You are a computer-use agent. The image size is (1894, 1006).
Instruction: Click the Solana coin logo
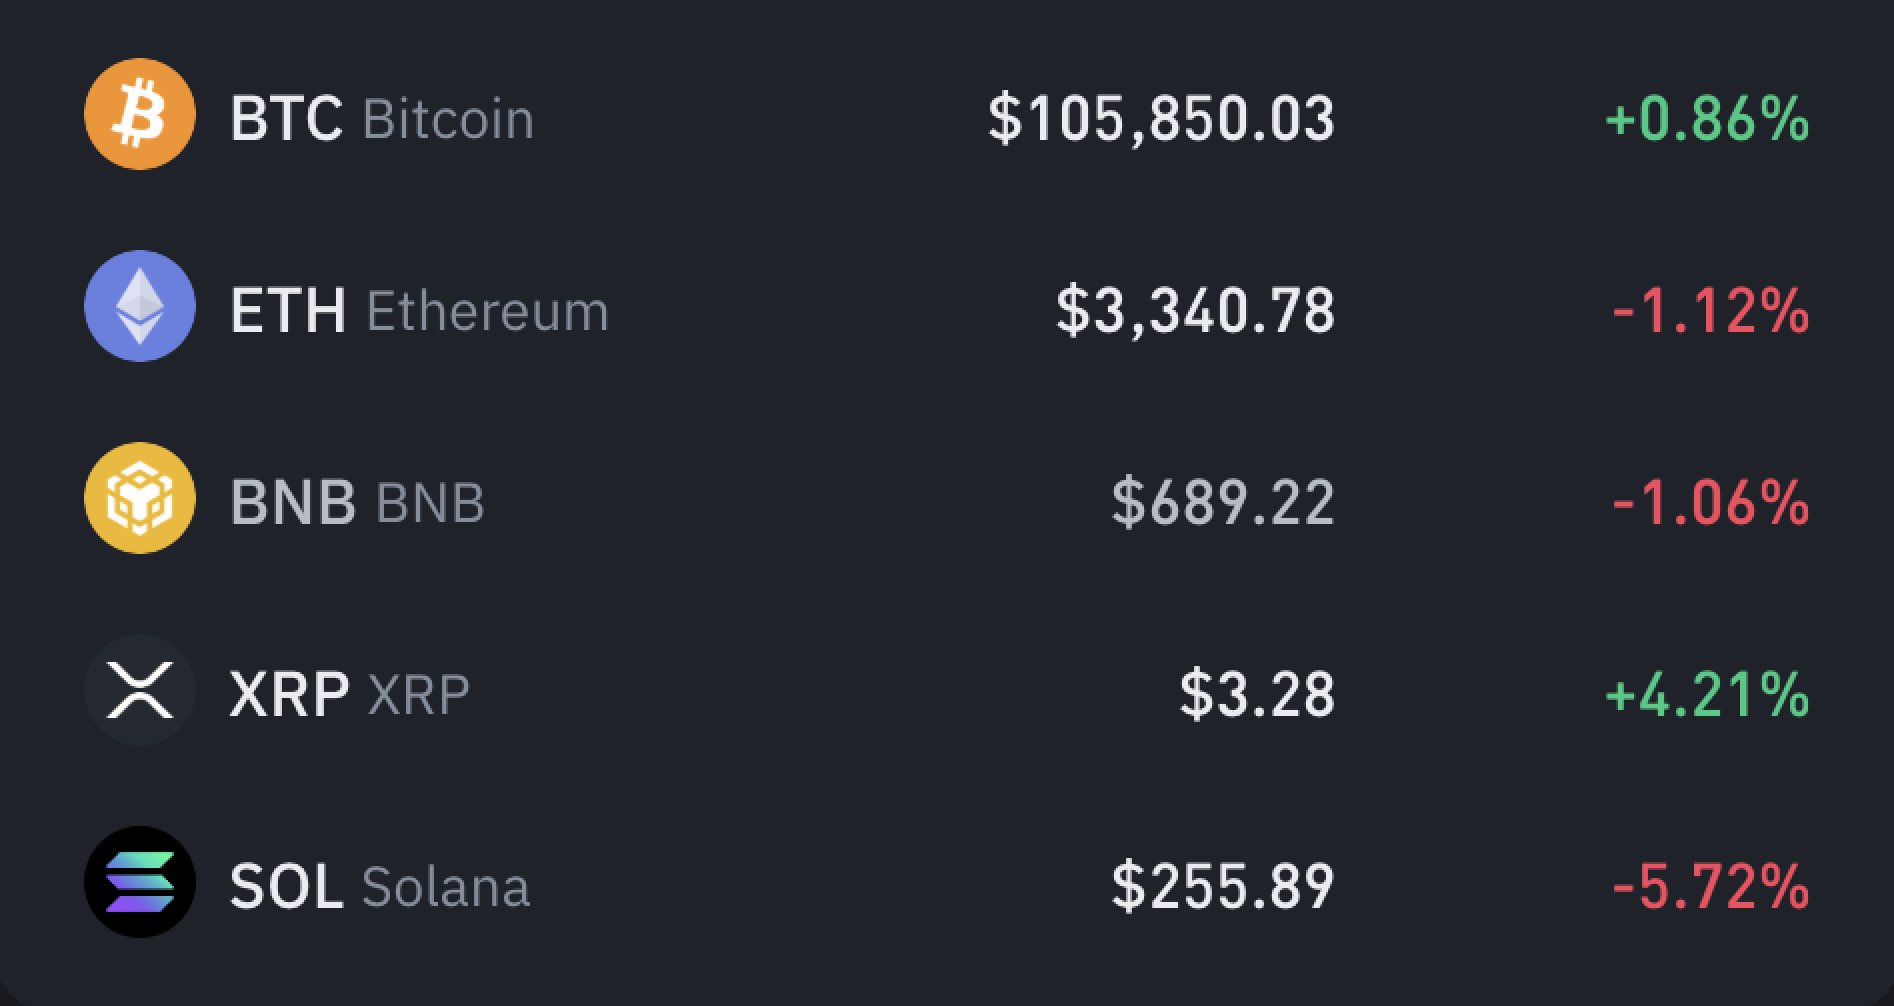coord(138,881)
